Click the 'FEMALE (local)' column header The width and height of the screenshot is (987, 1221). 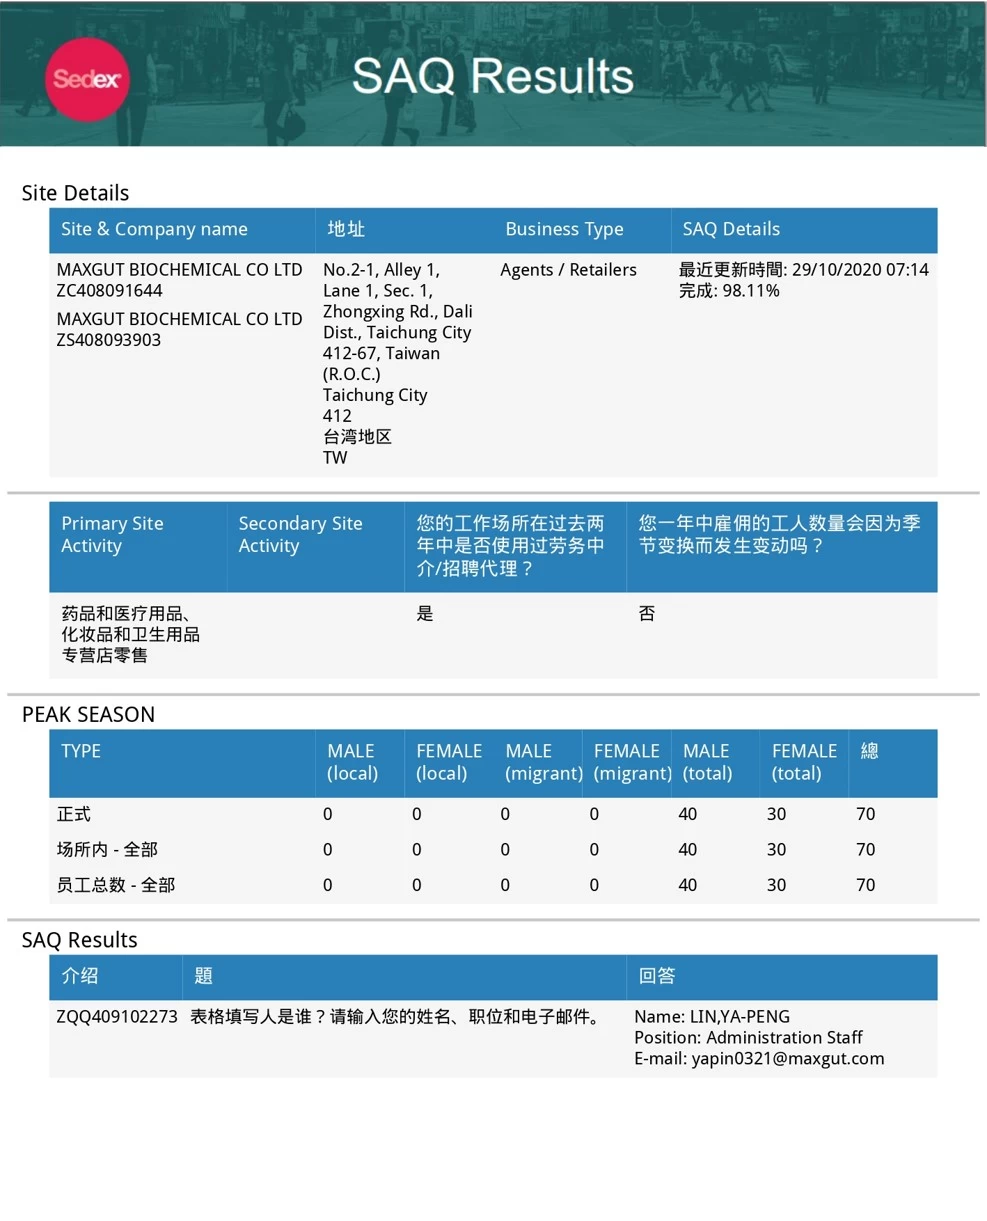449,762
